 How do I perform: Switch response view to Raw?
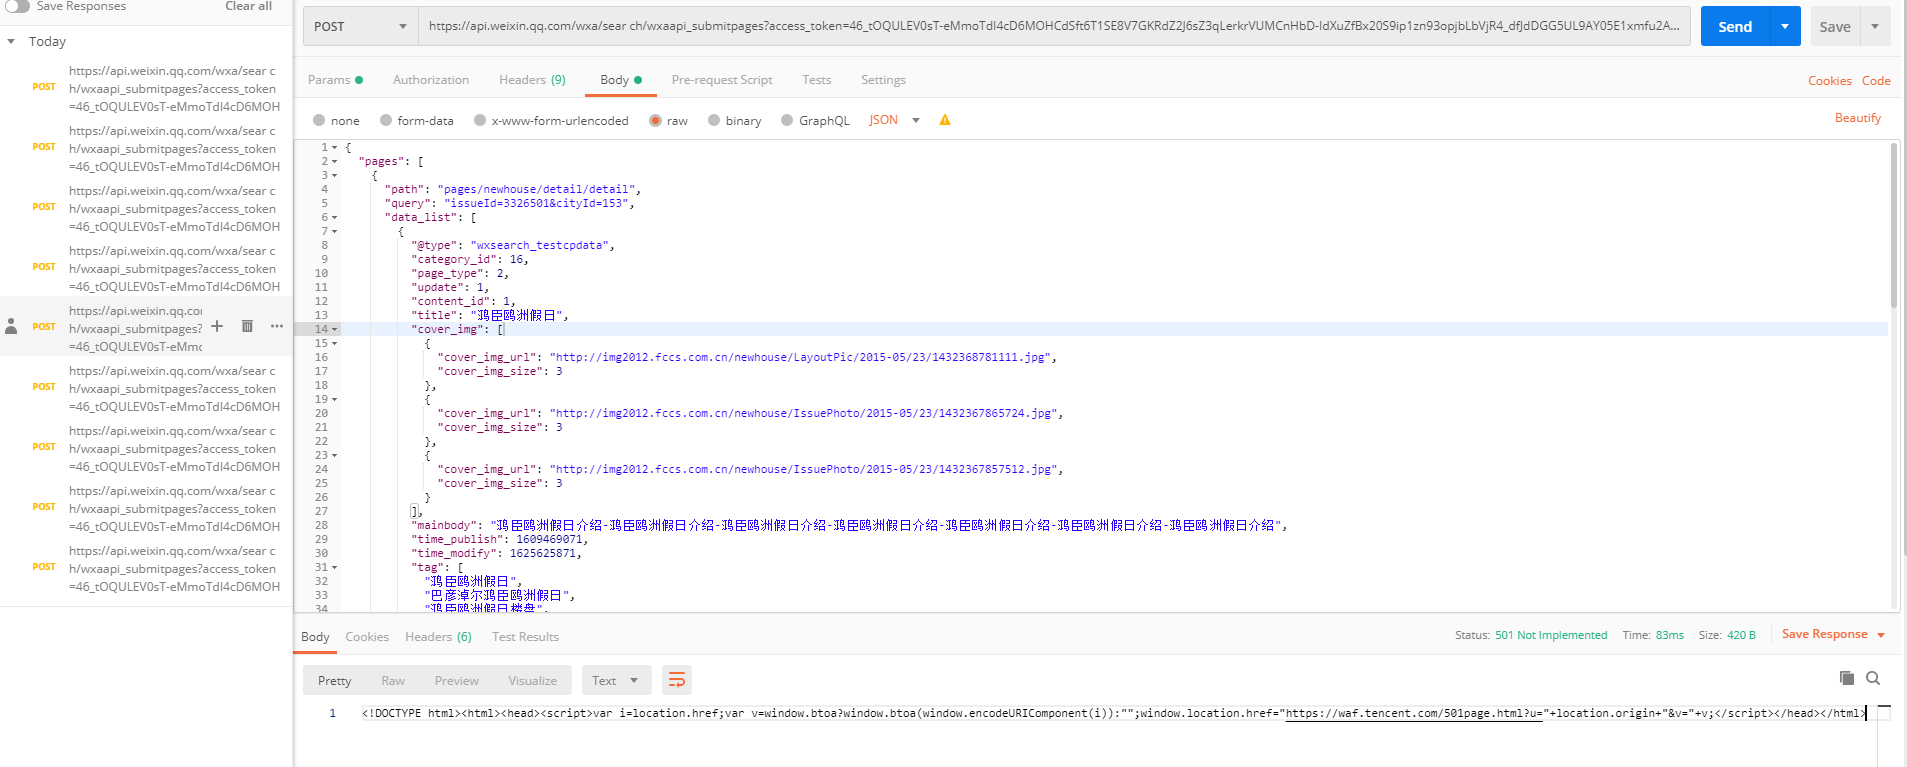(393, 680)
